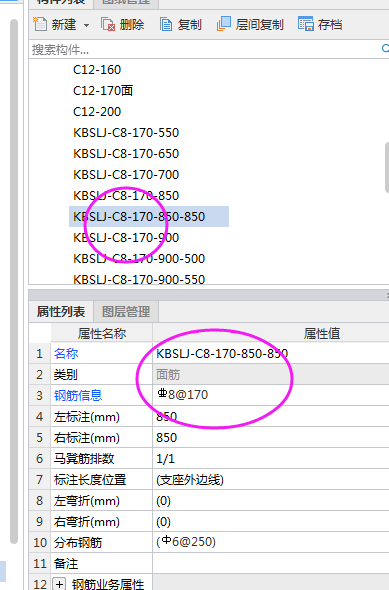The height and width of the screenshot is (590, 389).
Task: Select KBSLJ-C8-170-650 in component list
Action: (126, 154)
